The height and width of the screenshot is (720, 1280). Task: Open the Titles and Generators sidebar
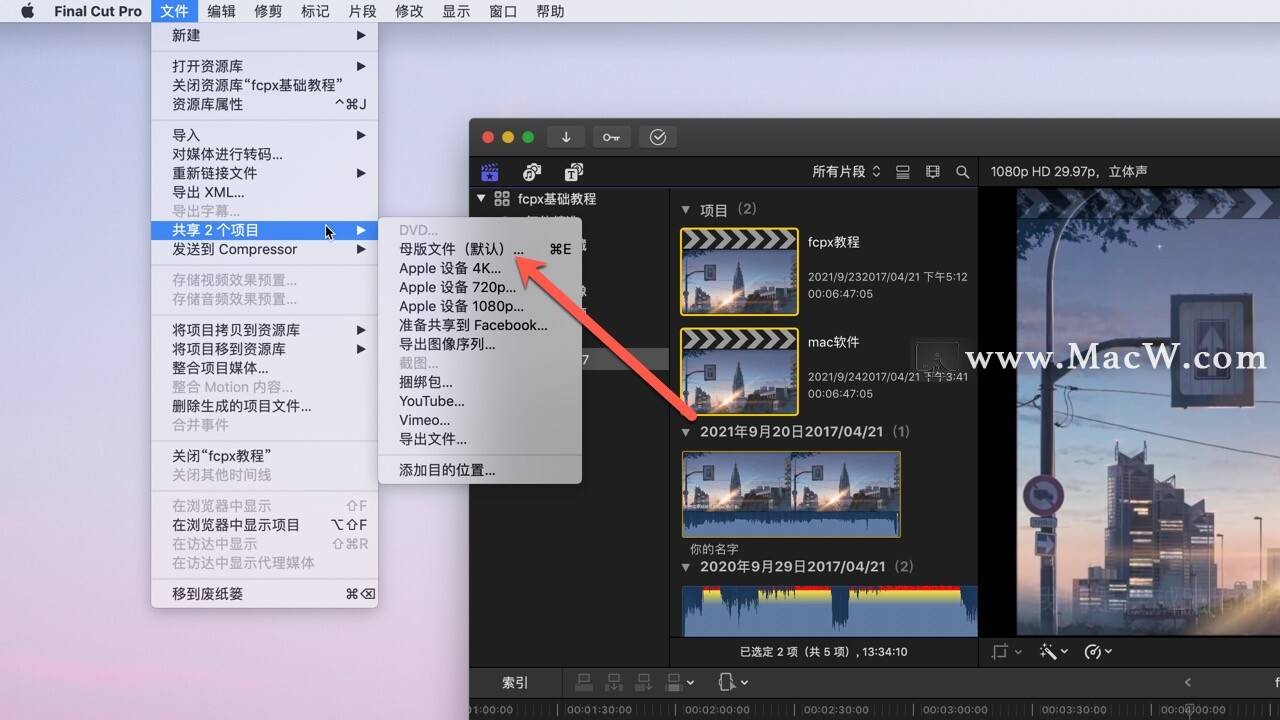click(x=574, y=172)
